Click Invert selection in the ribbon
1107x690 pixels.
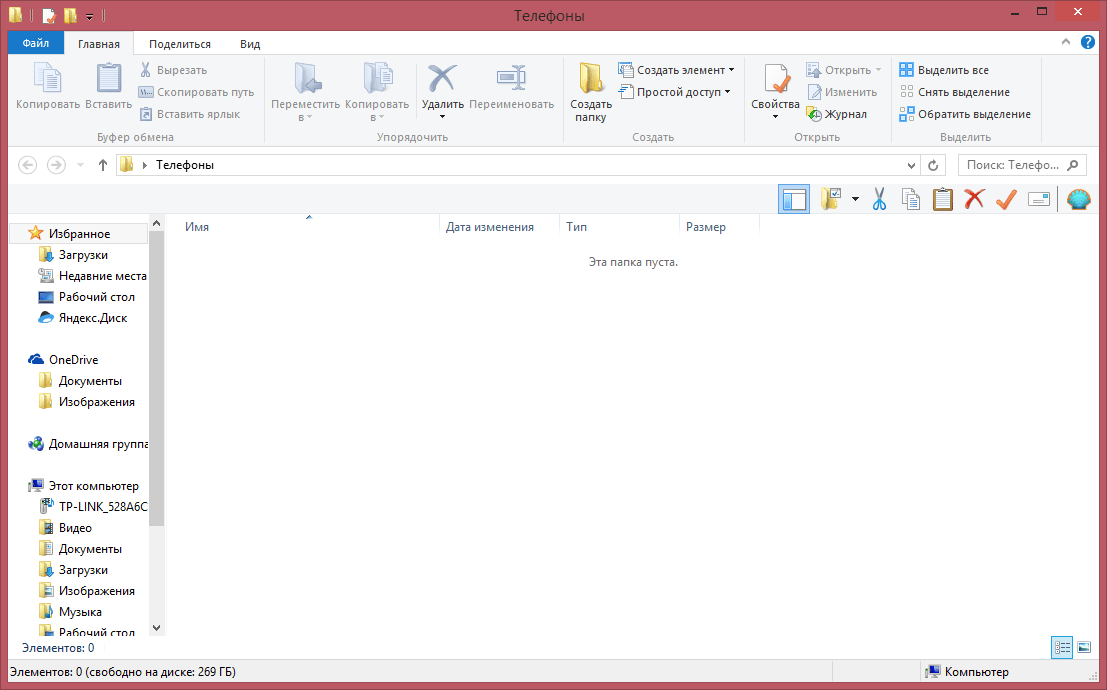(x=965, y=114)
